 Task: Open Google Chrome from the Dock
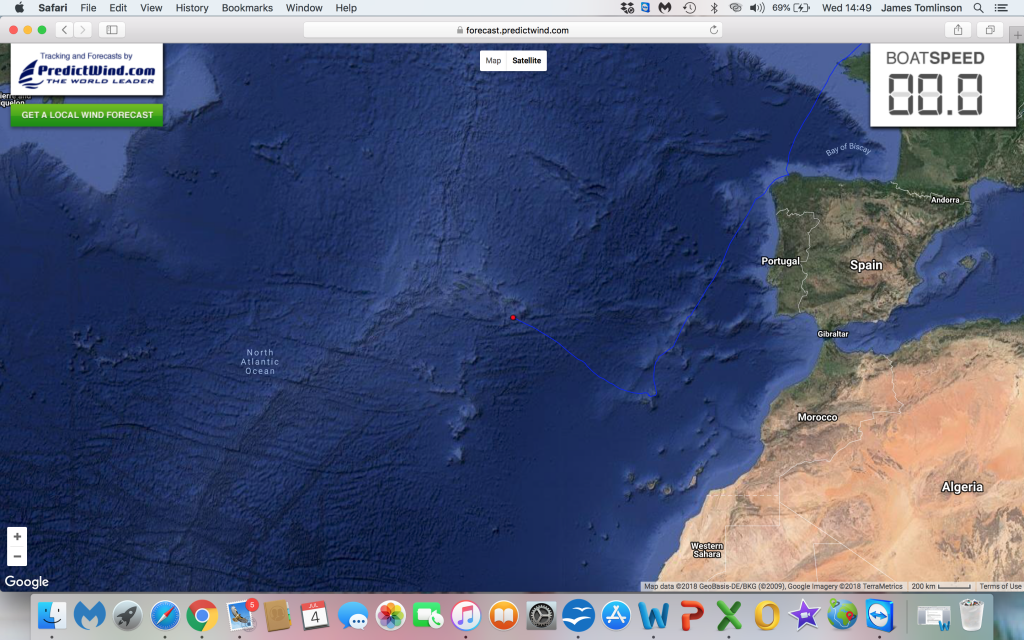click(x=202, y=615)
